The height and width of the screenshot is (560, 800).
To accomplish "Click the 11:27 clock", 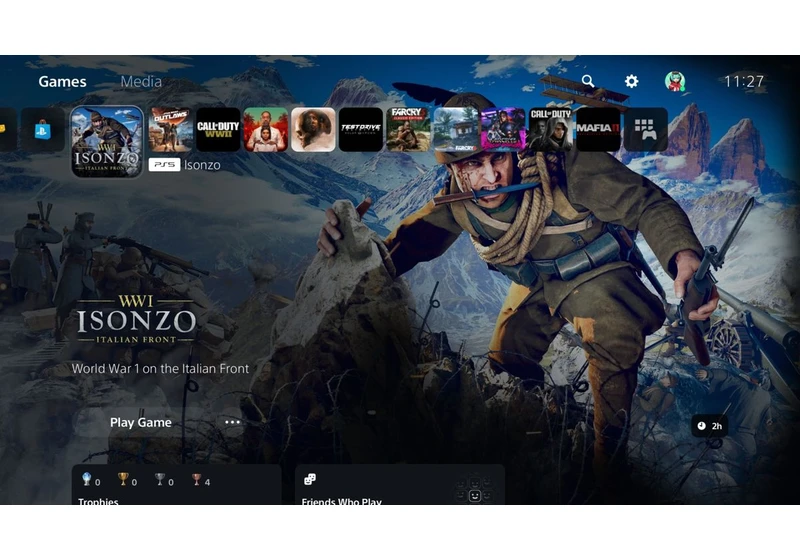I will pos(744,82).
